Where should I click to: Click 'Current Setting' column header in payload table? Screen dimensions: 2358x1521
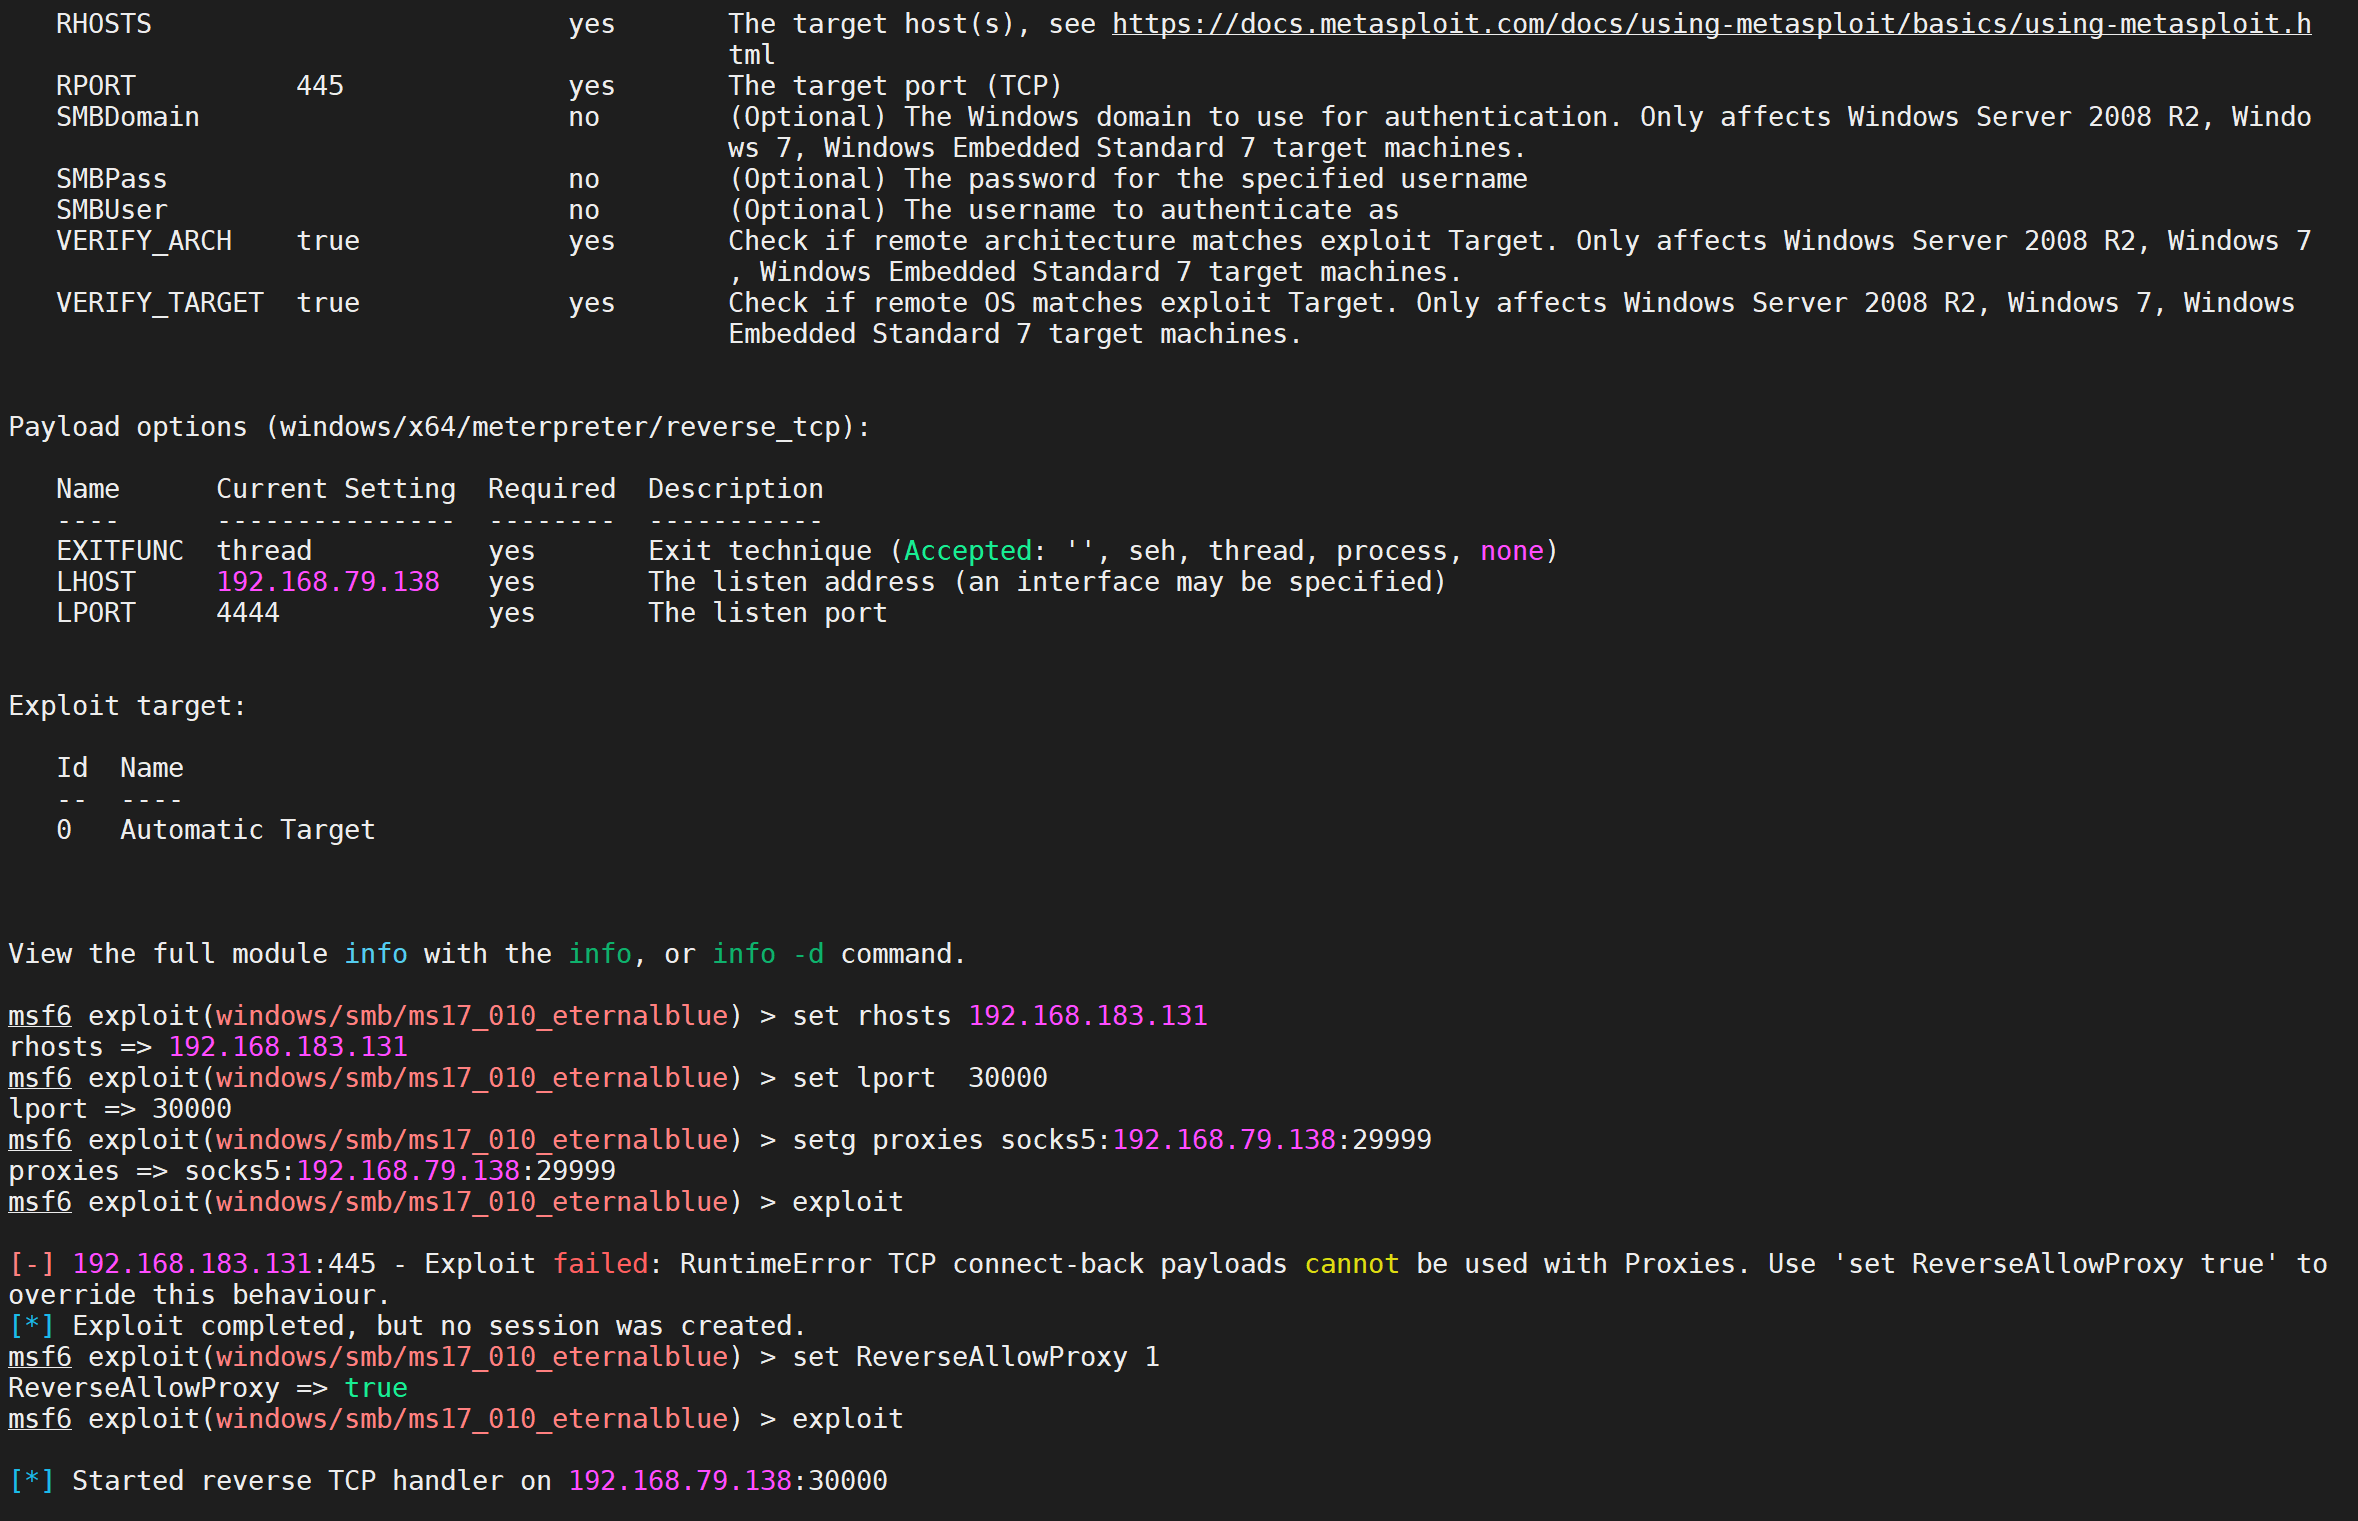[335, 489]
